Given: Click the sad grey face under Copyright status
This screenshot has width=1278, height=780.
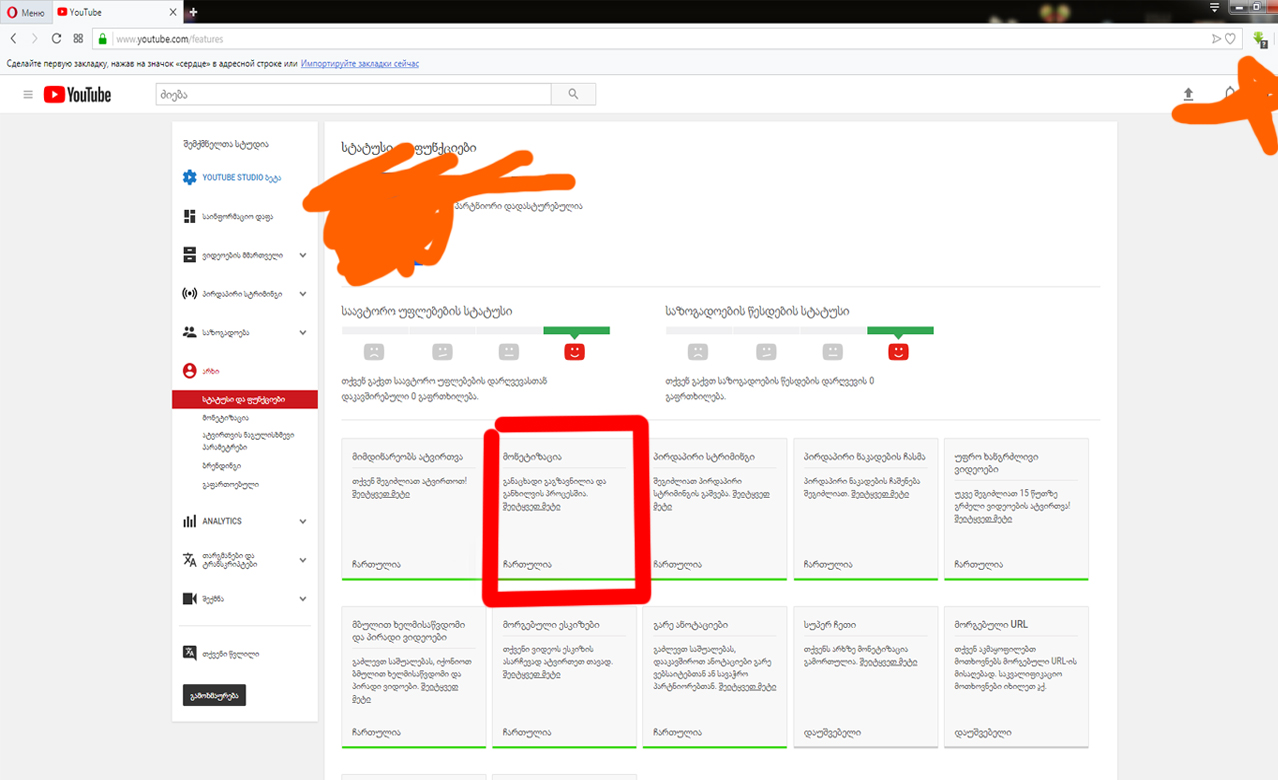Looking at the screenshot, I should [373, 352].
